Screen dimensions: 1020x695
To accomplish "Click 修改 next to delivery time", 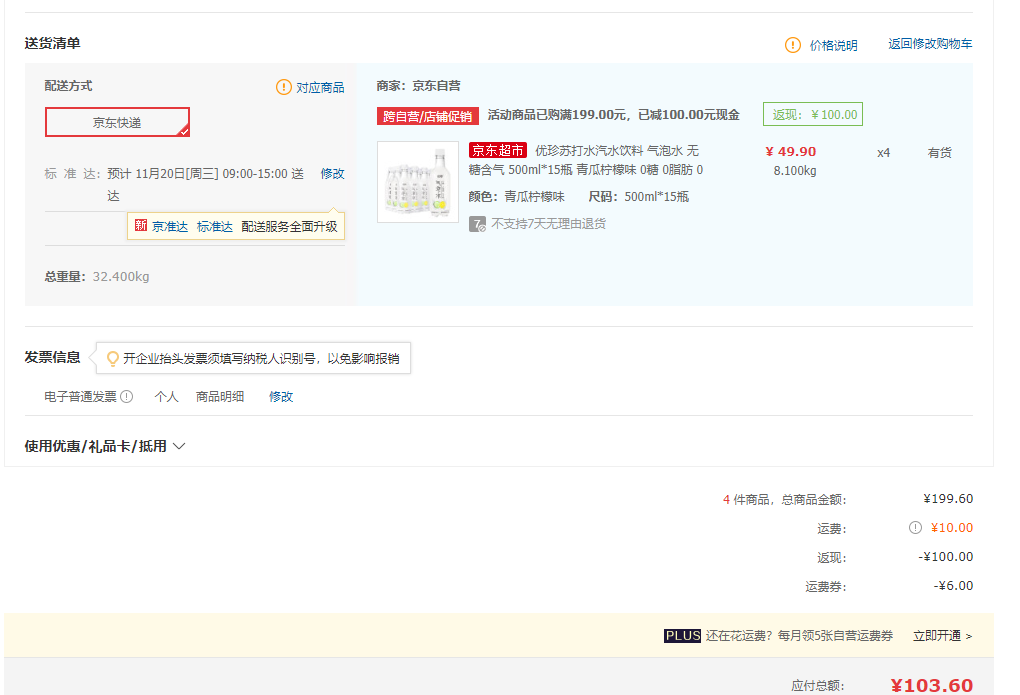I will tap(332, 174).
